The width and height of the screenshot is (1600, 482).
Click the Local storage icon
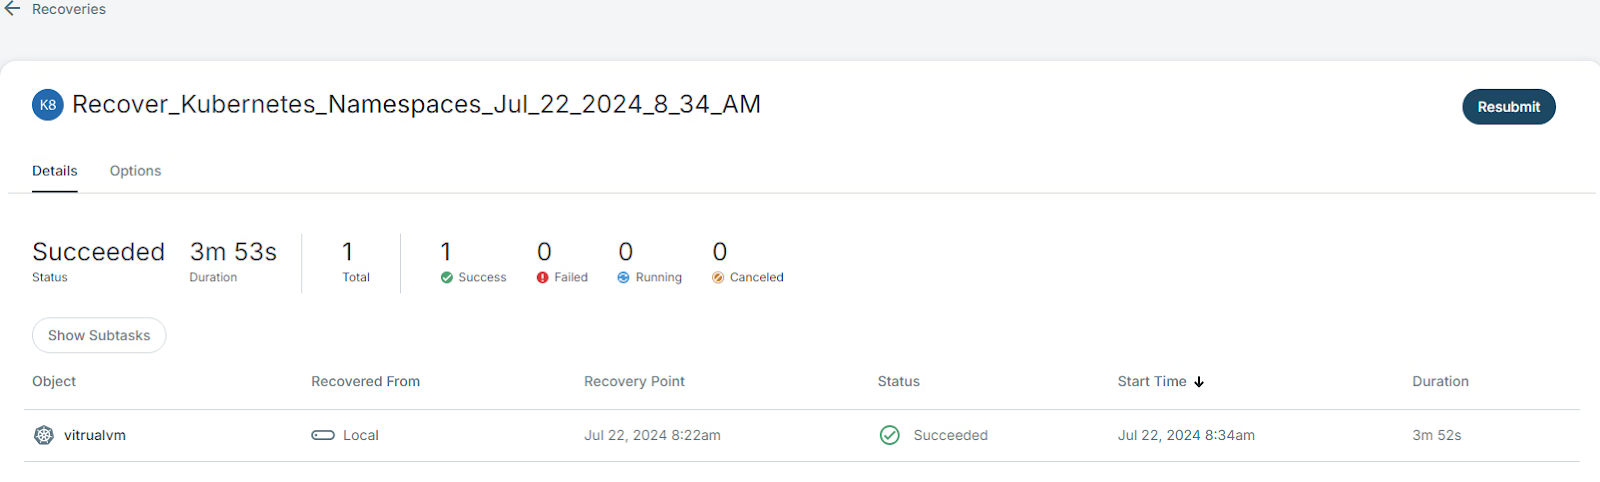point(323,435)
